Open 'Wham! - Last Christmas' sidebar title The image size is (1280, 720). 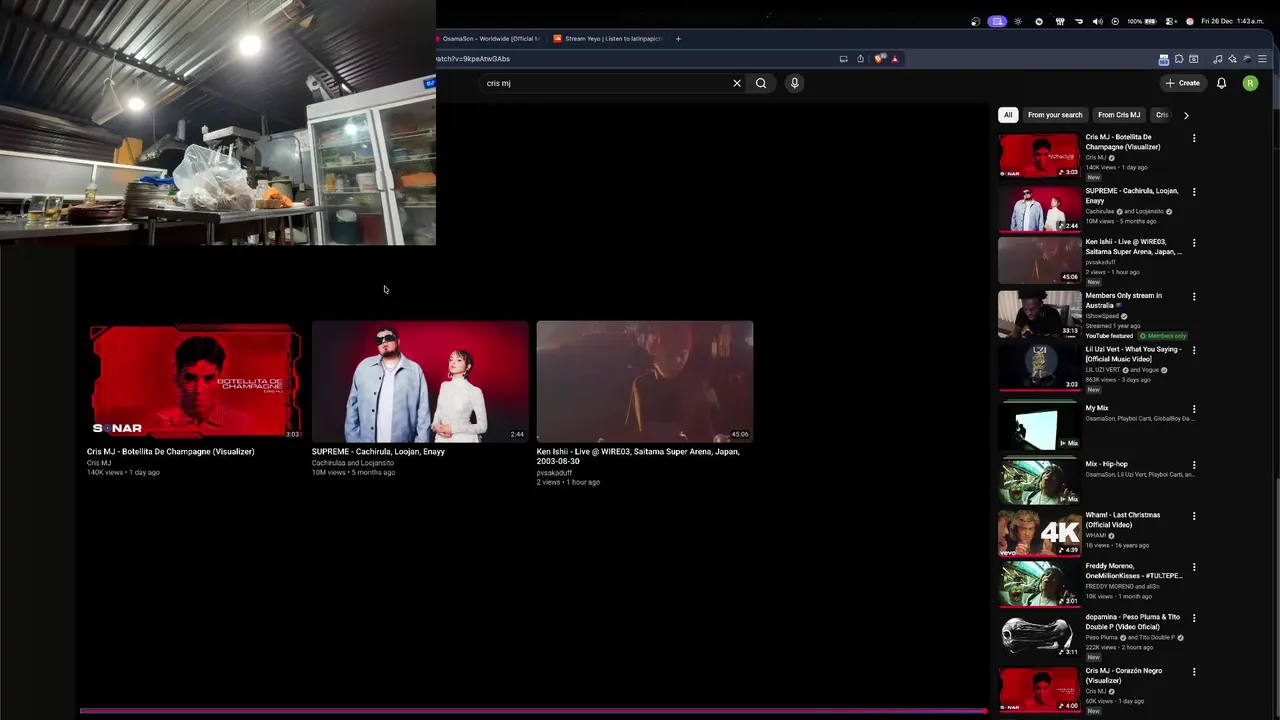coord(1123,520)
